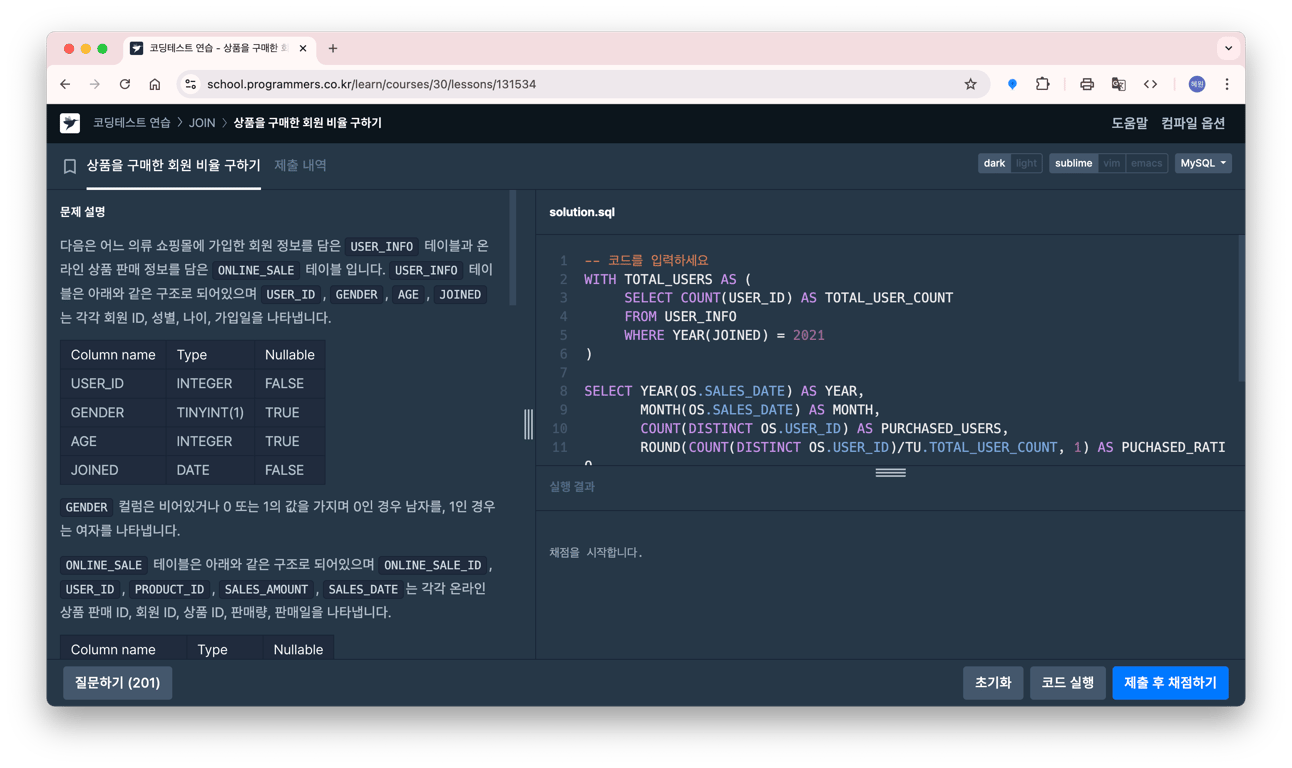Screen dimensions: 1292x768
Task: Open the 컴파일 옵션 menu item
Action: coord(1193,123)
